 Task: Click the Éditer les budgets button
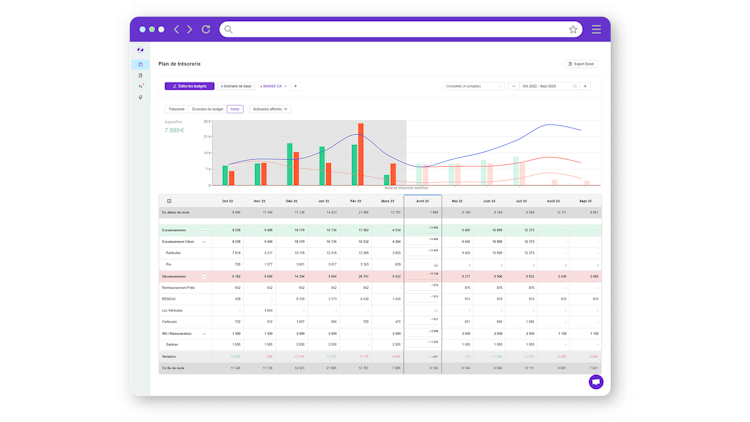pyautogui.click(x=189, y=86)
